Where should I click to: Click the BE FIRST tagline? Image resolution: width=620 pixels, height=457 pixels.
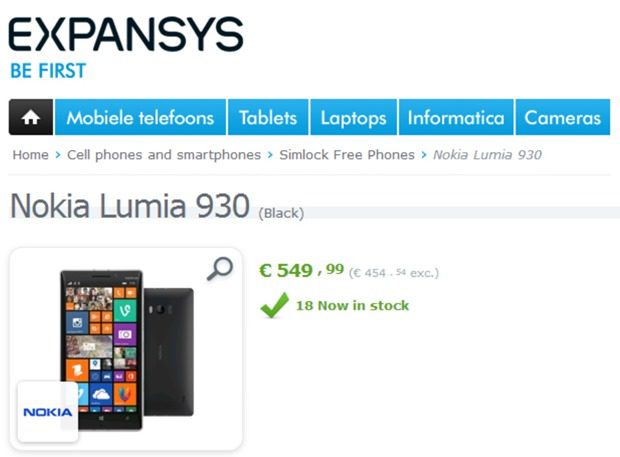(48, 71)
